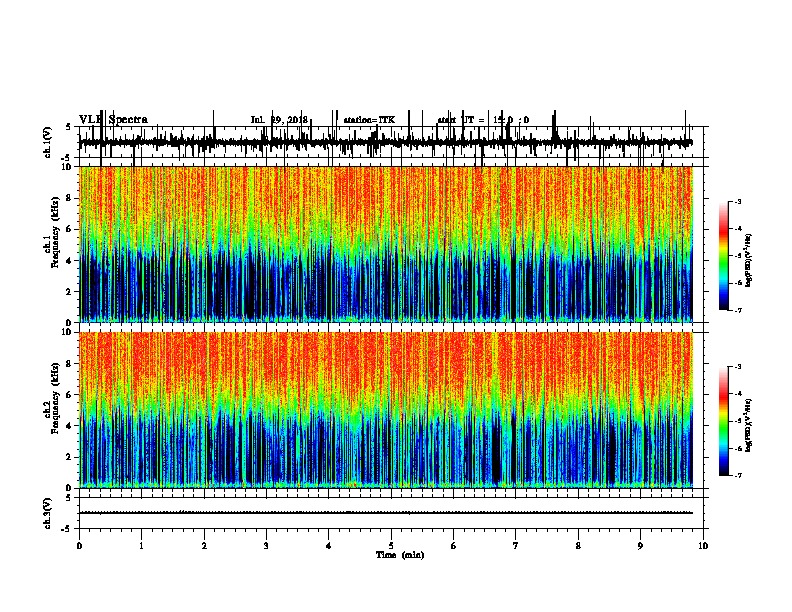Screen dimensions: 792x612
Task: Click the "6" time axis tick label
Action: coord(454,546)
